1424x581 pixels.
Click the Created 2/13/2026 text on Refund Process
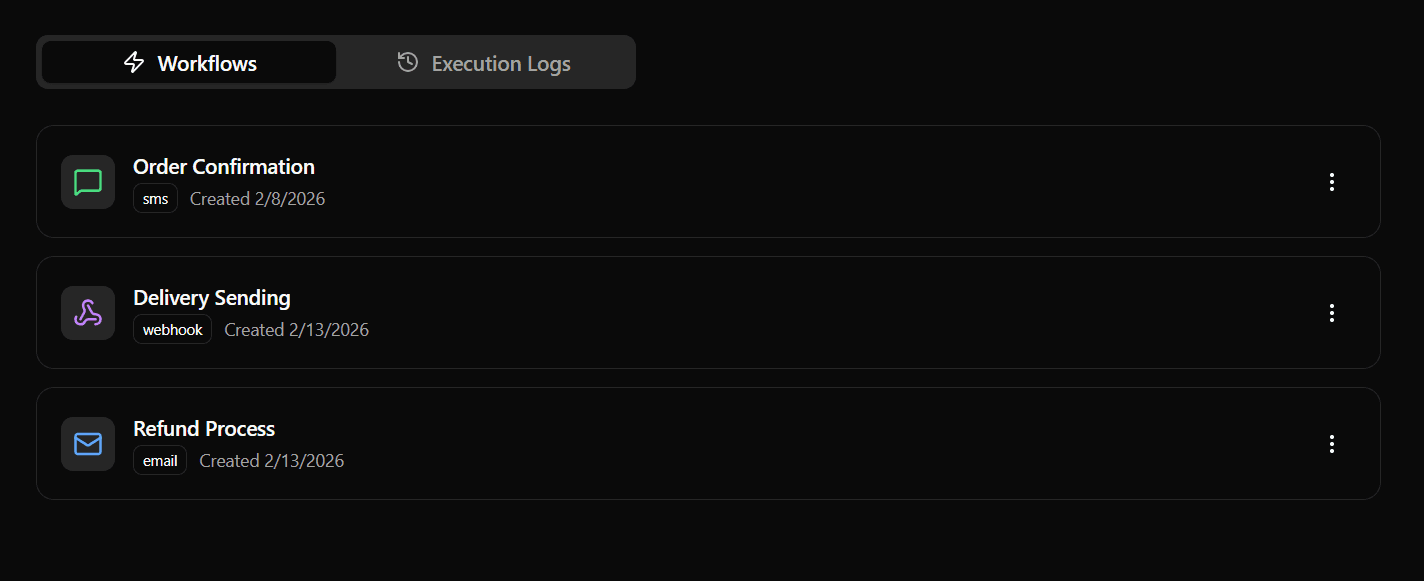tap(271, 460)
